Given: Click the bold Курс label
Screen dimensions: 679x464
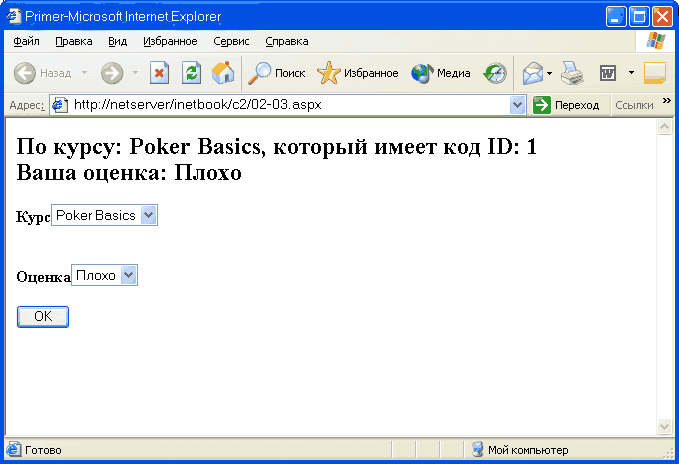Looking at the screenshot, I should click(x=33, y=216).
